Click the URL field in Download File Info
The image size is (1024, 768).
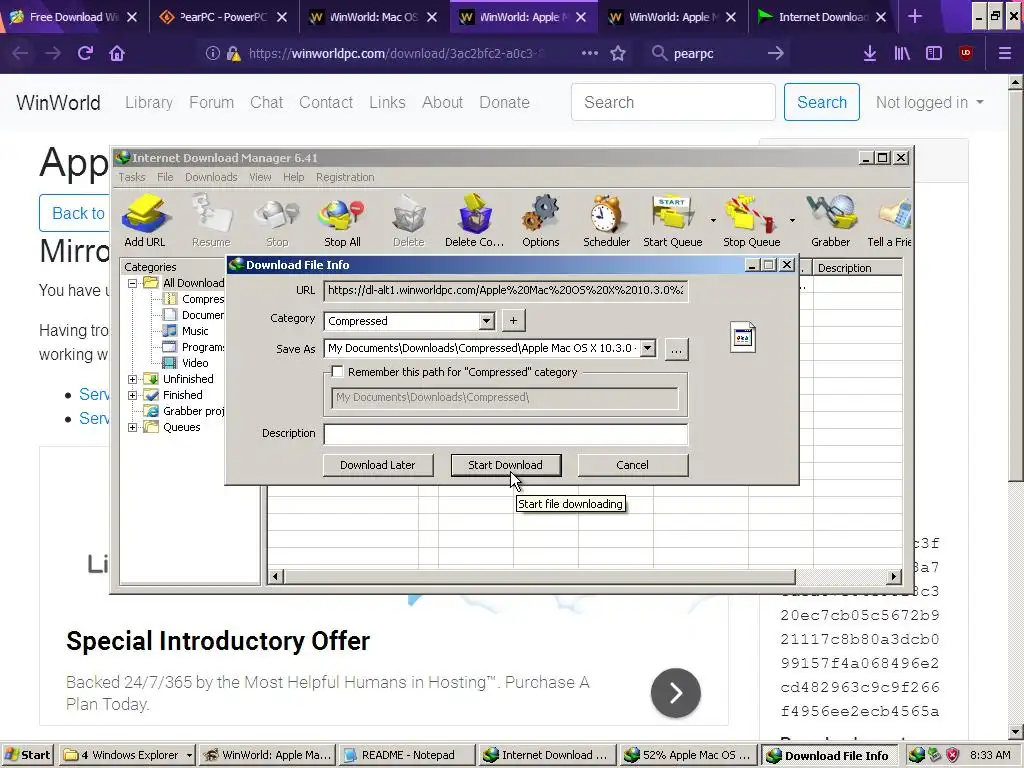505,291
